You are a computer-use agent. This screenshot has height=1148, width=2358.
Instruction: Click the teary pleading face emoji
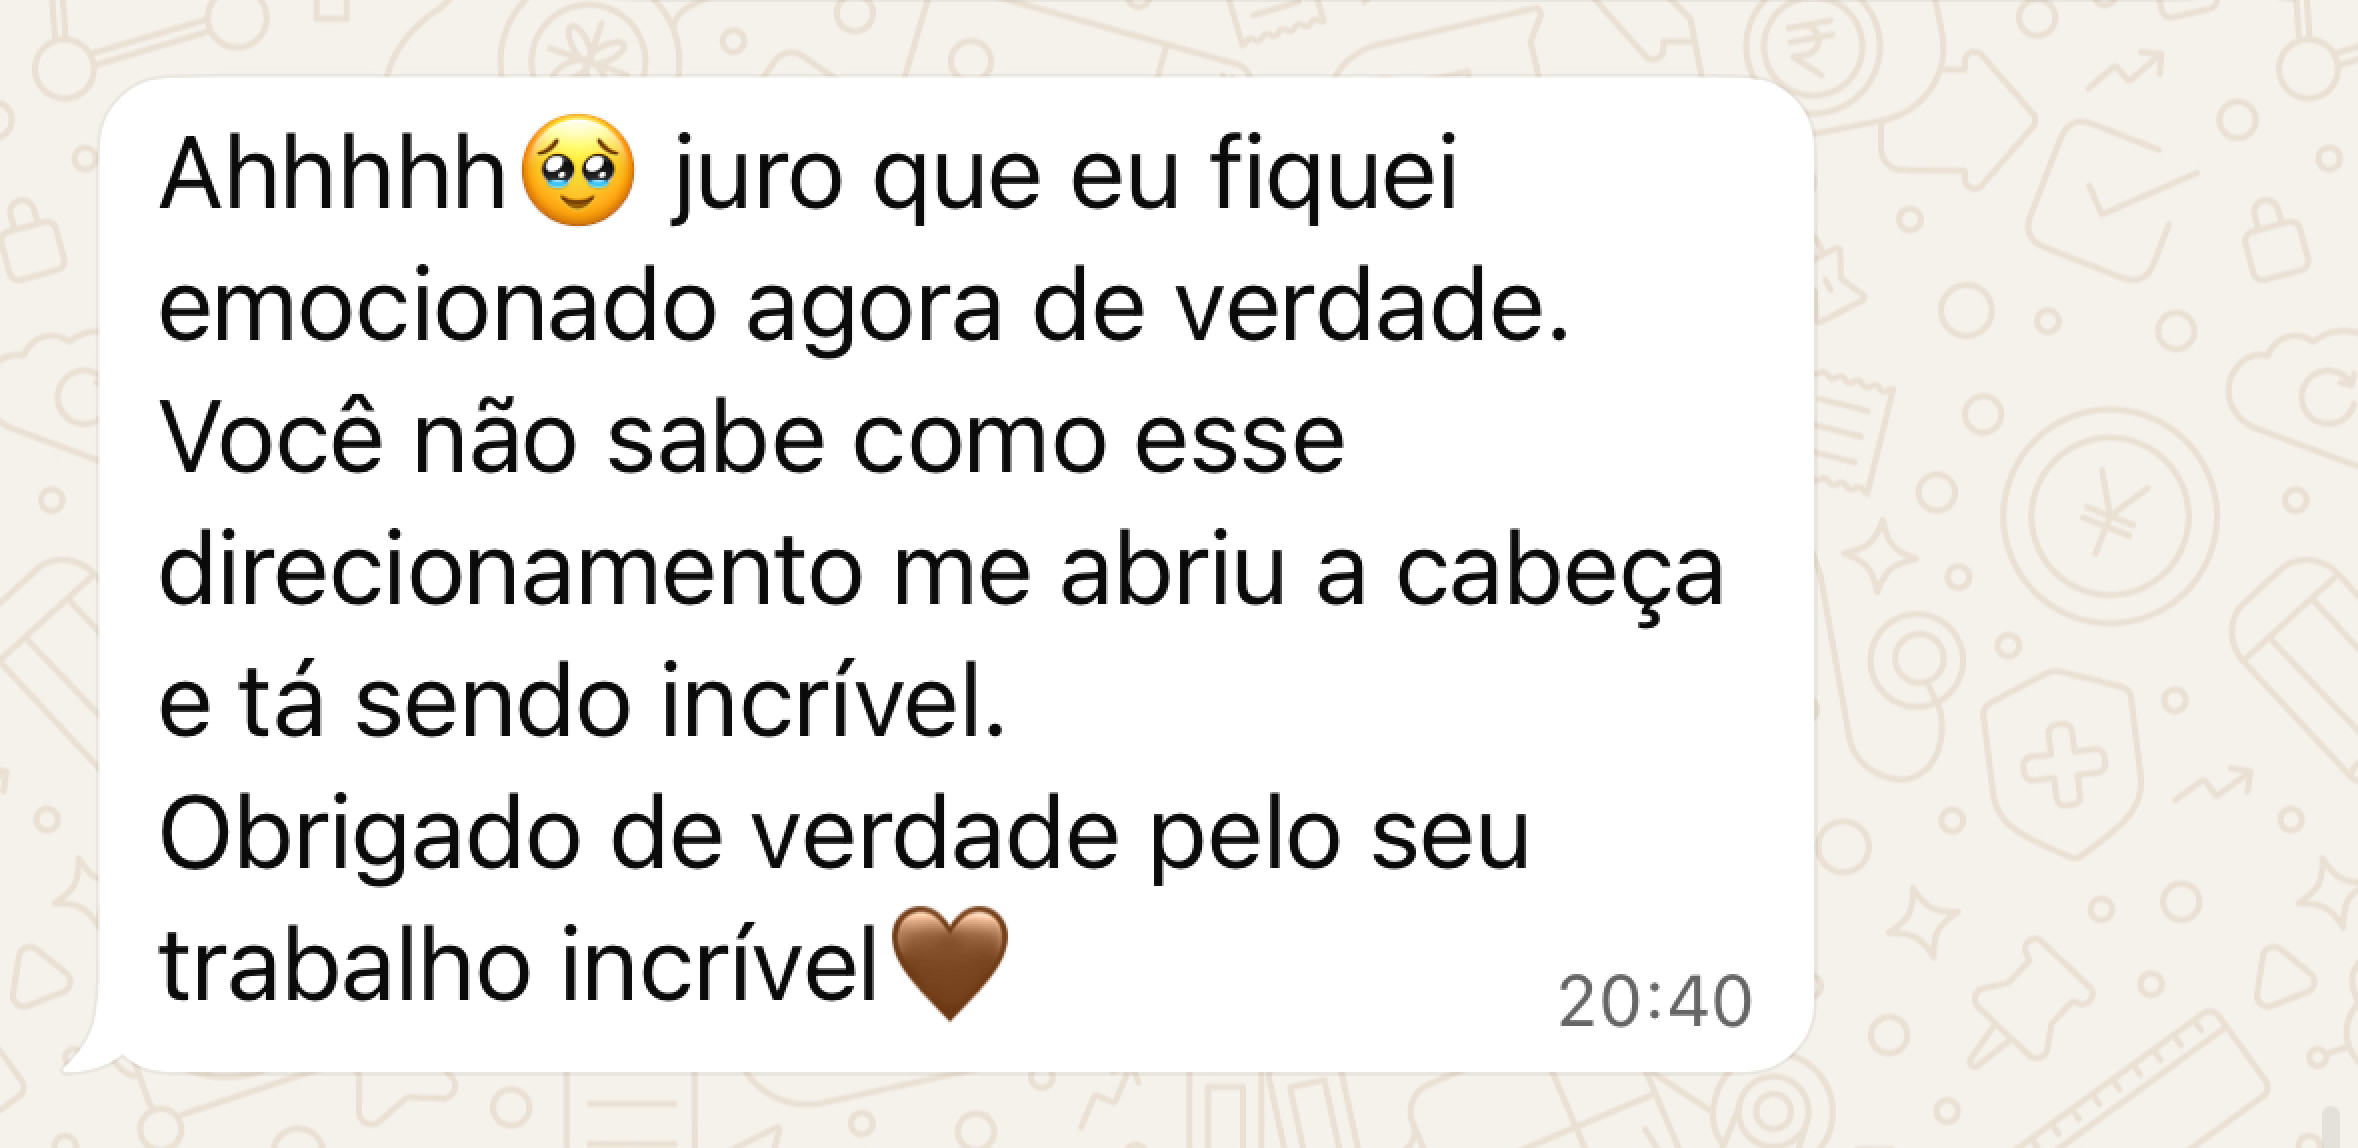579,171
